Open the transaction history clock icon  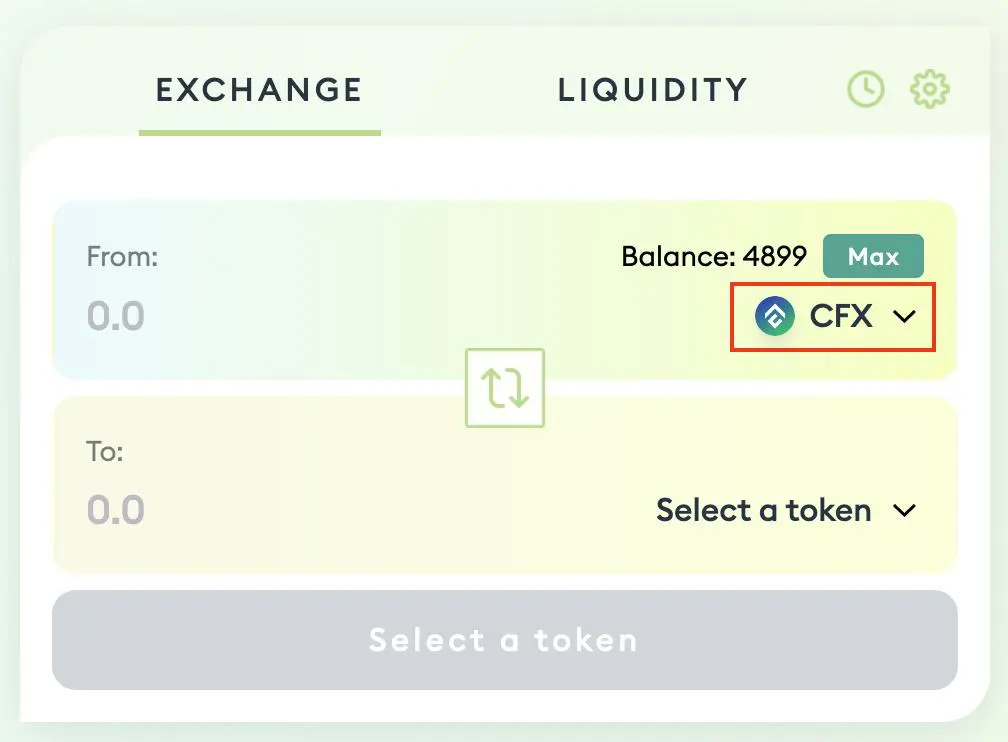866,90
